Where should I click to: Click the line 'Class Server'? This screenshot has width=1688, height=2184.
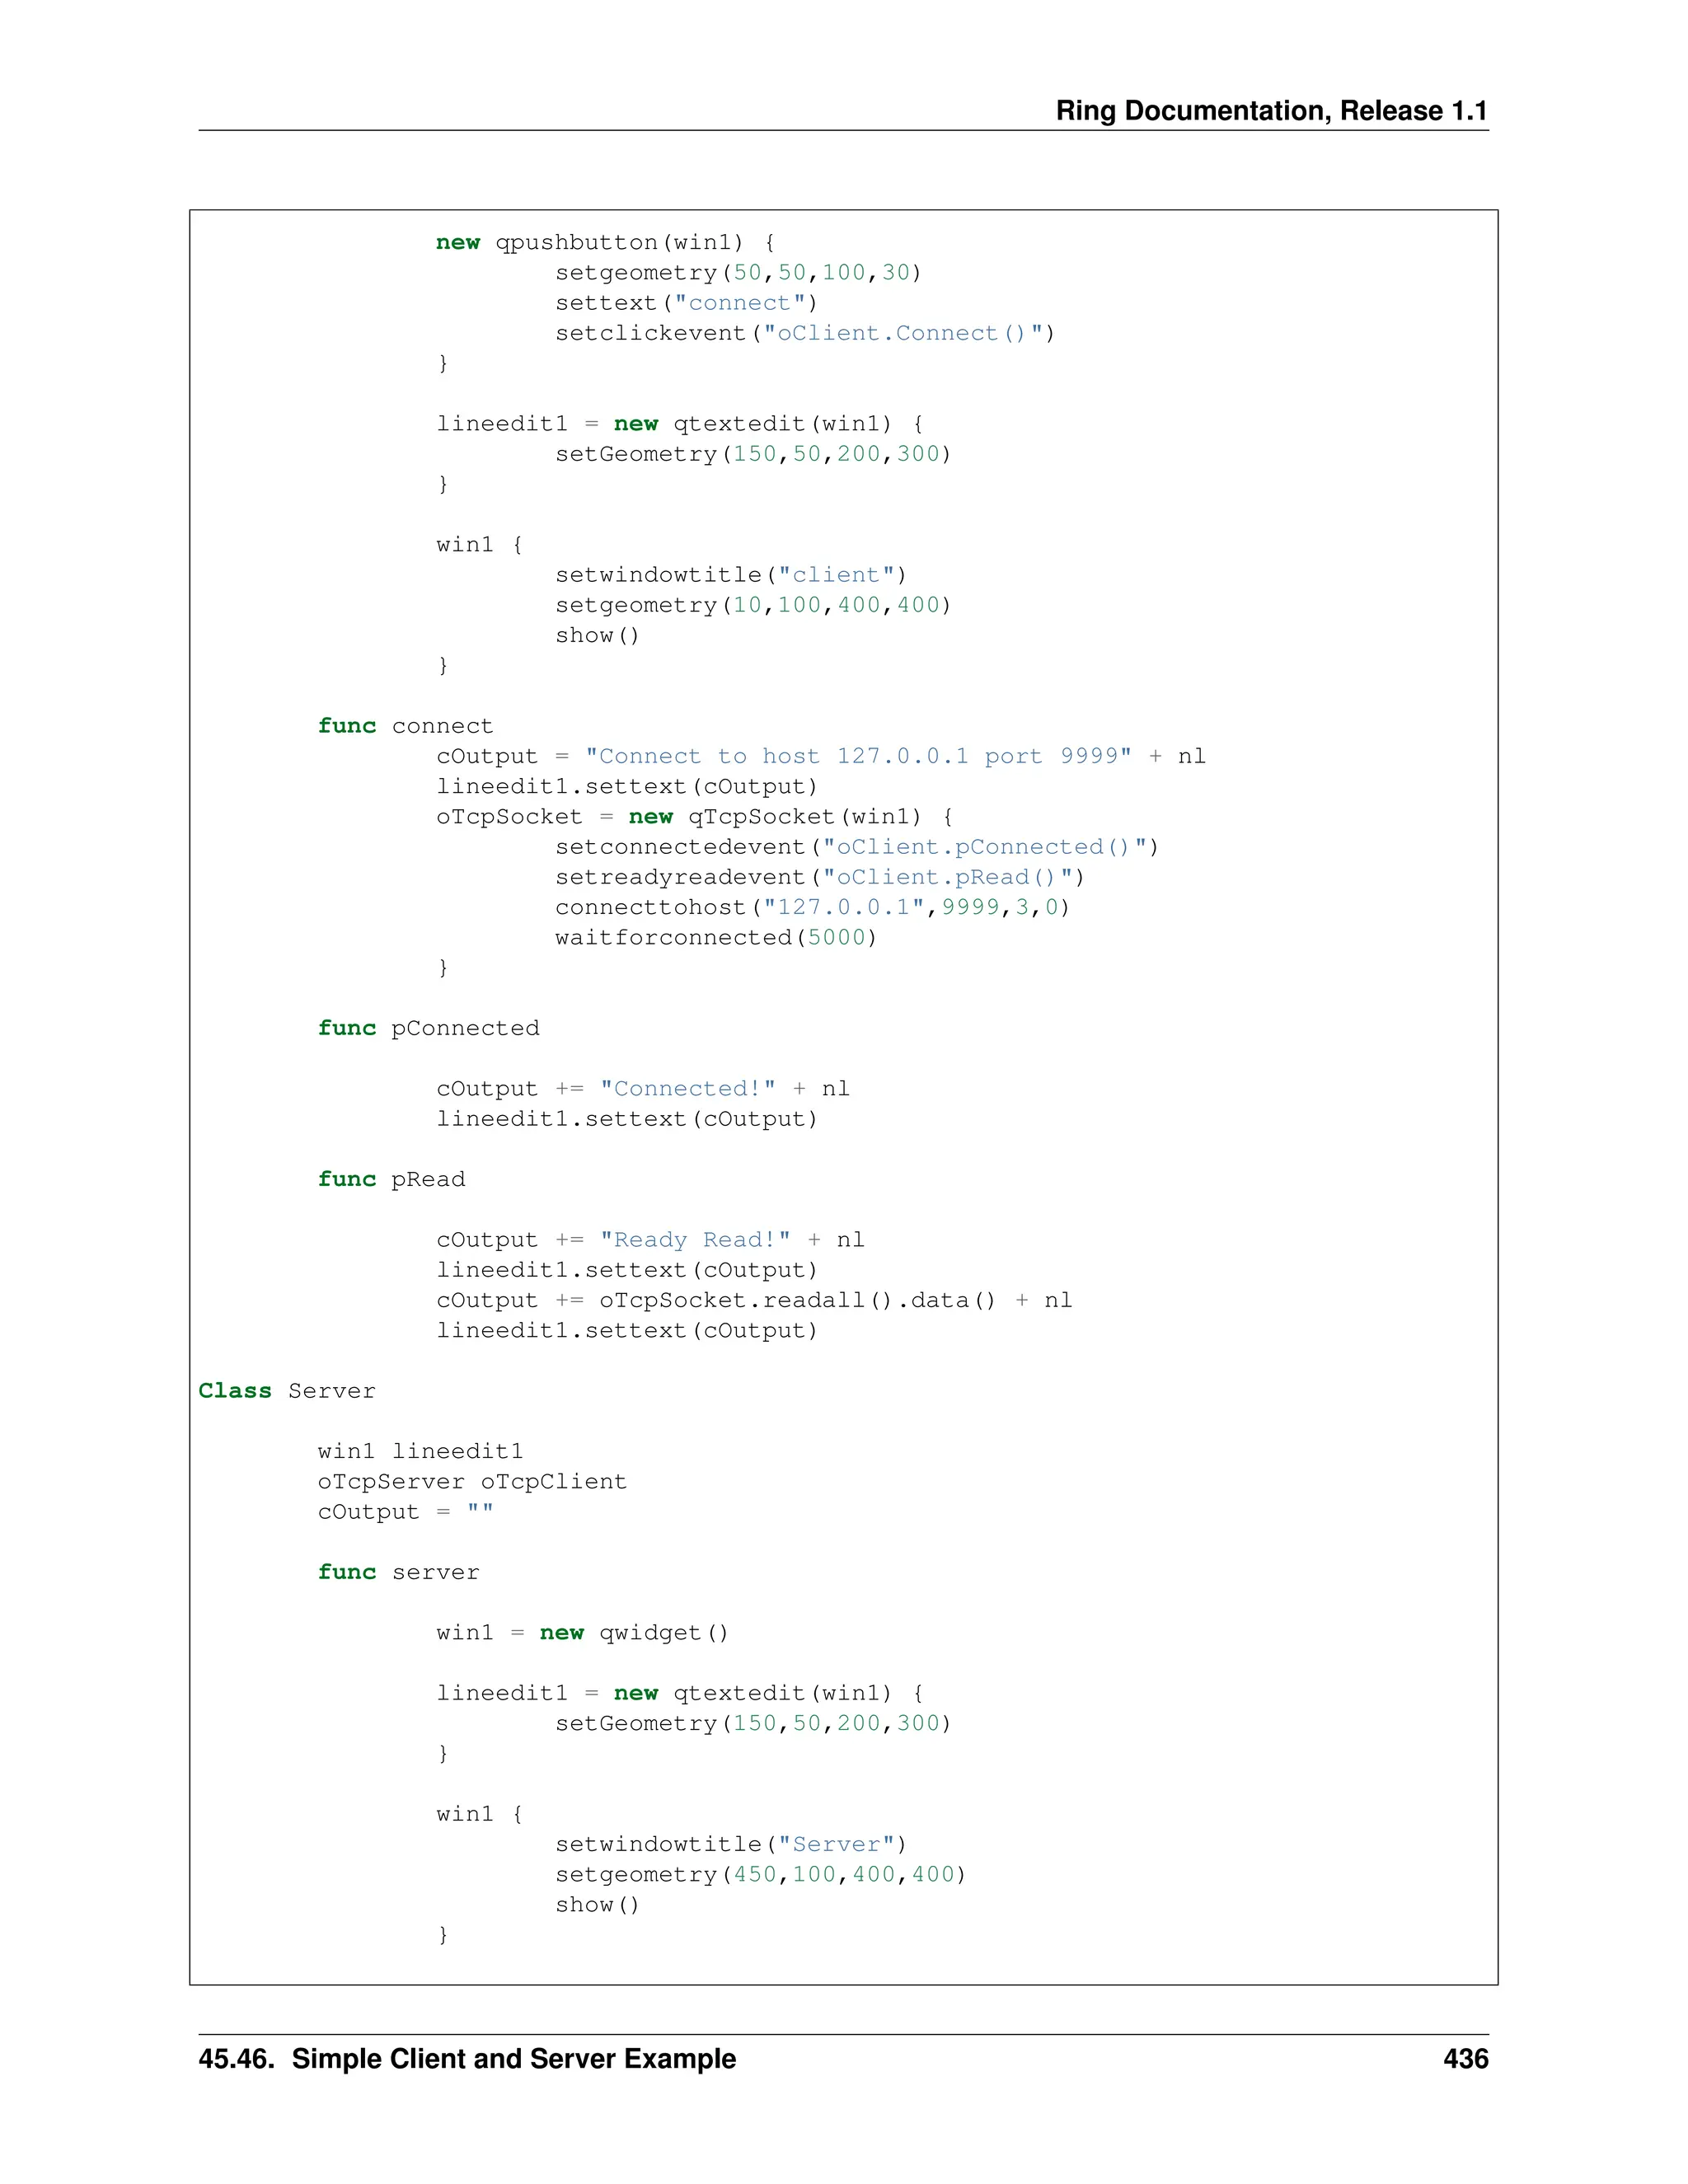tap(287, 1391)
